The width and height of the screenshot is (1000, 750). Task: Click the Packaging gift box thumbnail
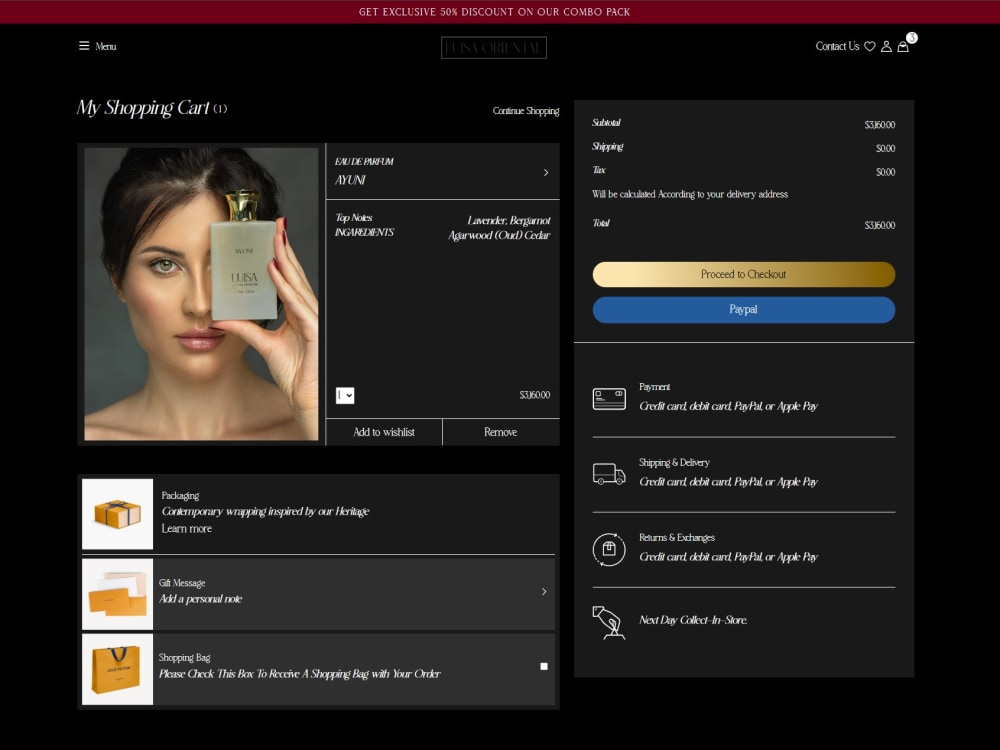(117, 514)
